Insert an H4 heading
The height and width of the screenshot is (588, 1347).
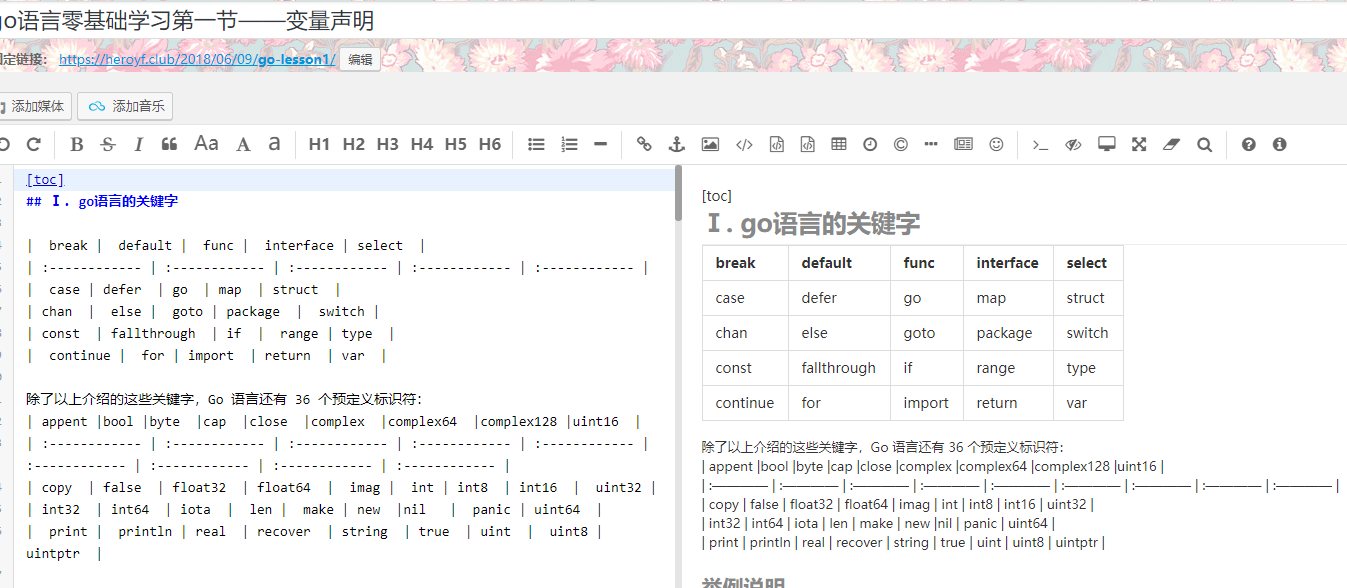pos(421,144)
